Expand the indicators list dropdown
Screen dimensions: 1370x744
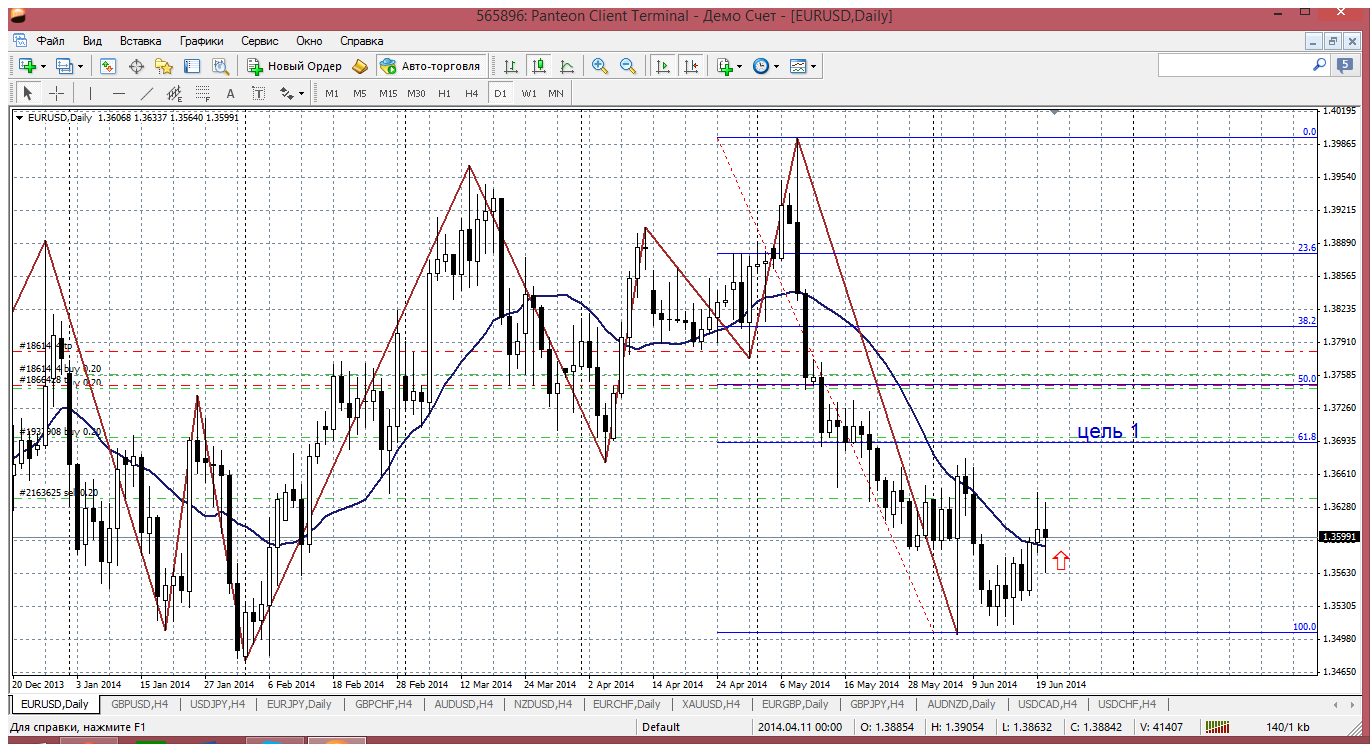click(739, 66)
